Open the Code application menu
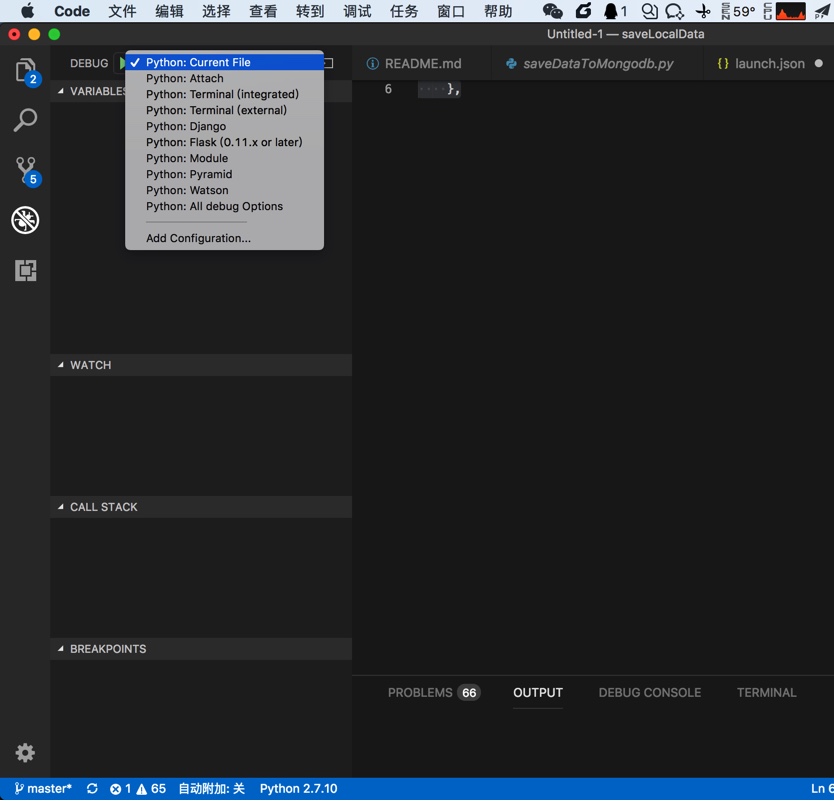The height and width of the screenshot is (801, 834). (72, 11)
